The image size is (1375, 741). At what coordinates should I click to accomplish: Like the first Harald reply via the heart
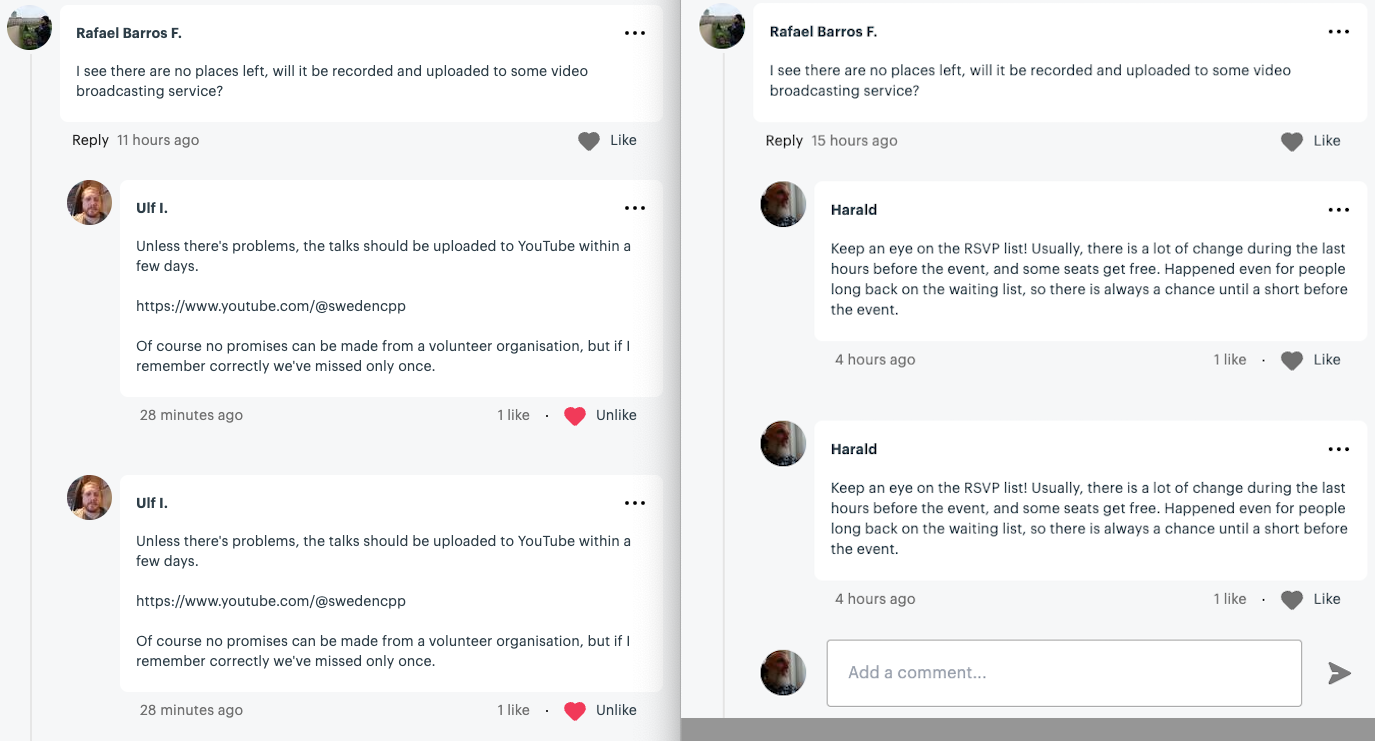coord(1292,360)
